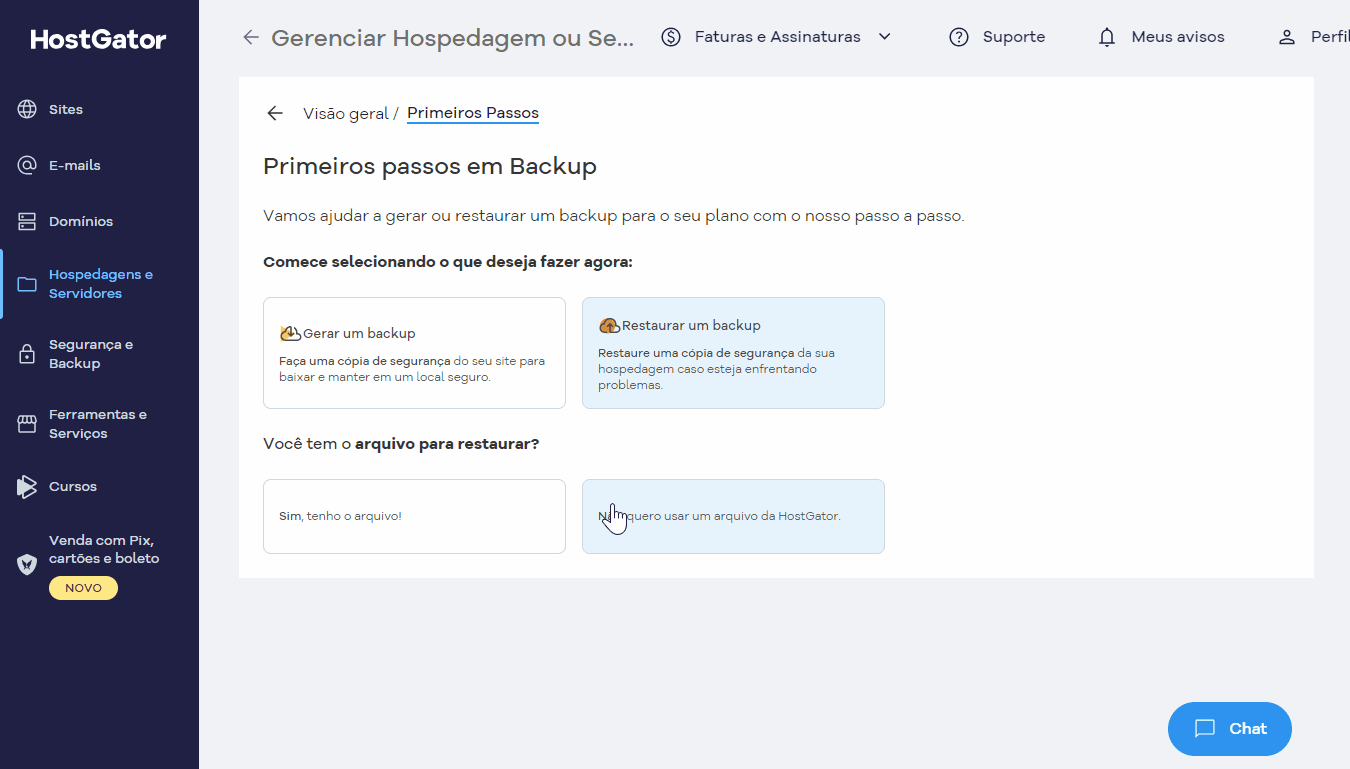
Task: Click the Restaurar um backup cloud icon
Action: pyautogui.click(x=609, y=325)
